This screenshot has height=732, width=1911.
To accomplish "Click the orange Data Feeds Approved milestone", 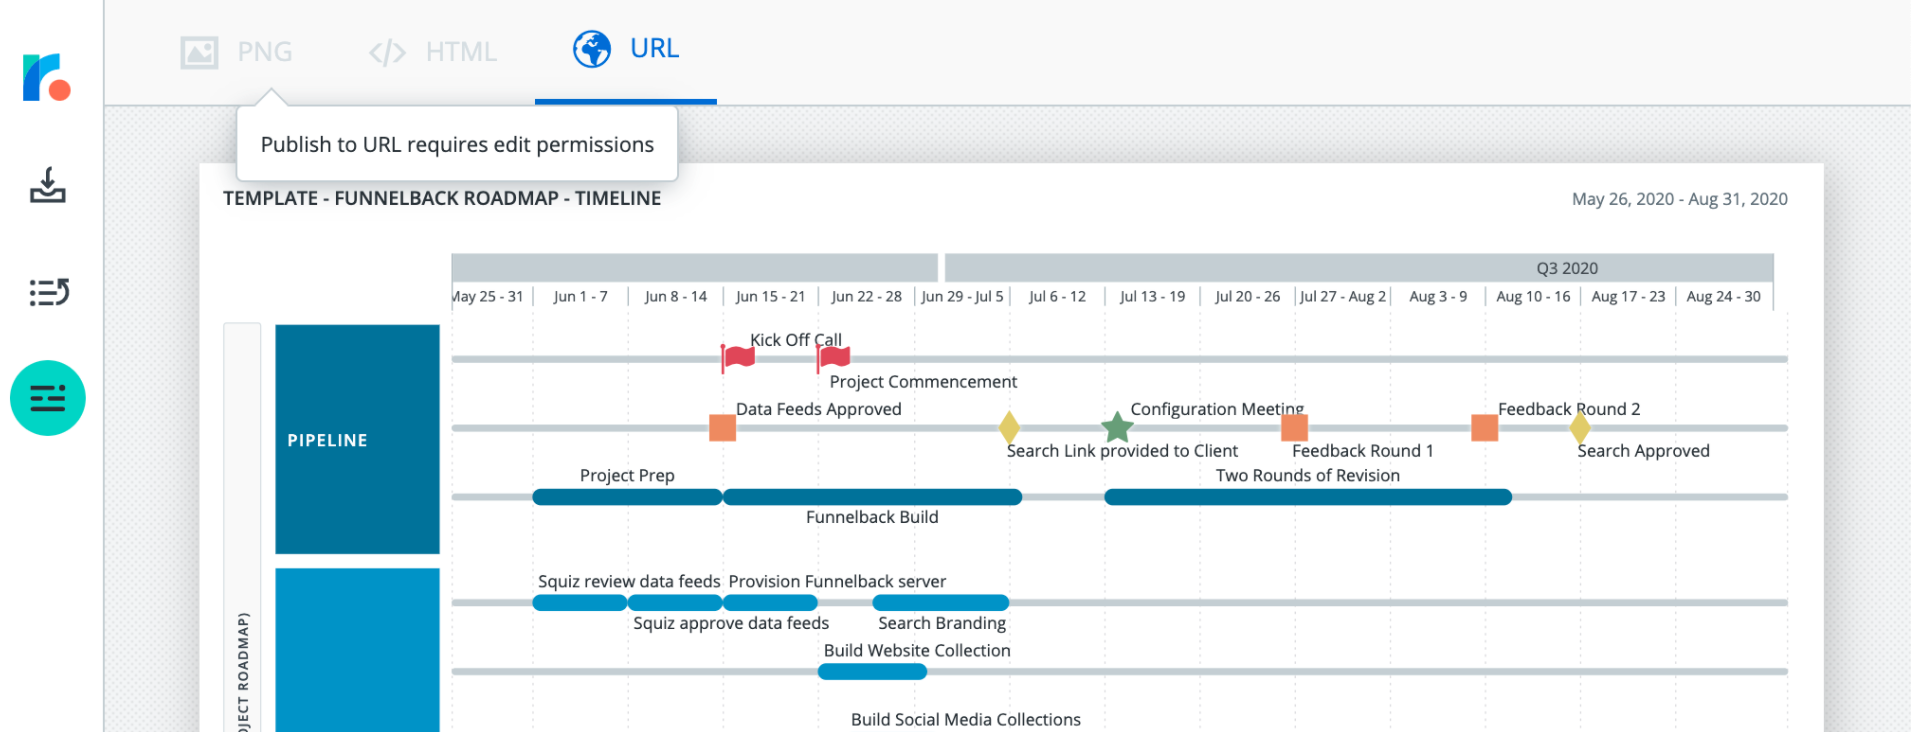I will [x=722, y=428].
